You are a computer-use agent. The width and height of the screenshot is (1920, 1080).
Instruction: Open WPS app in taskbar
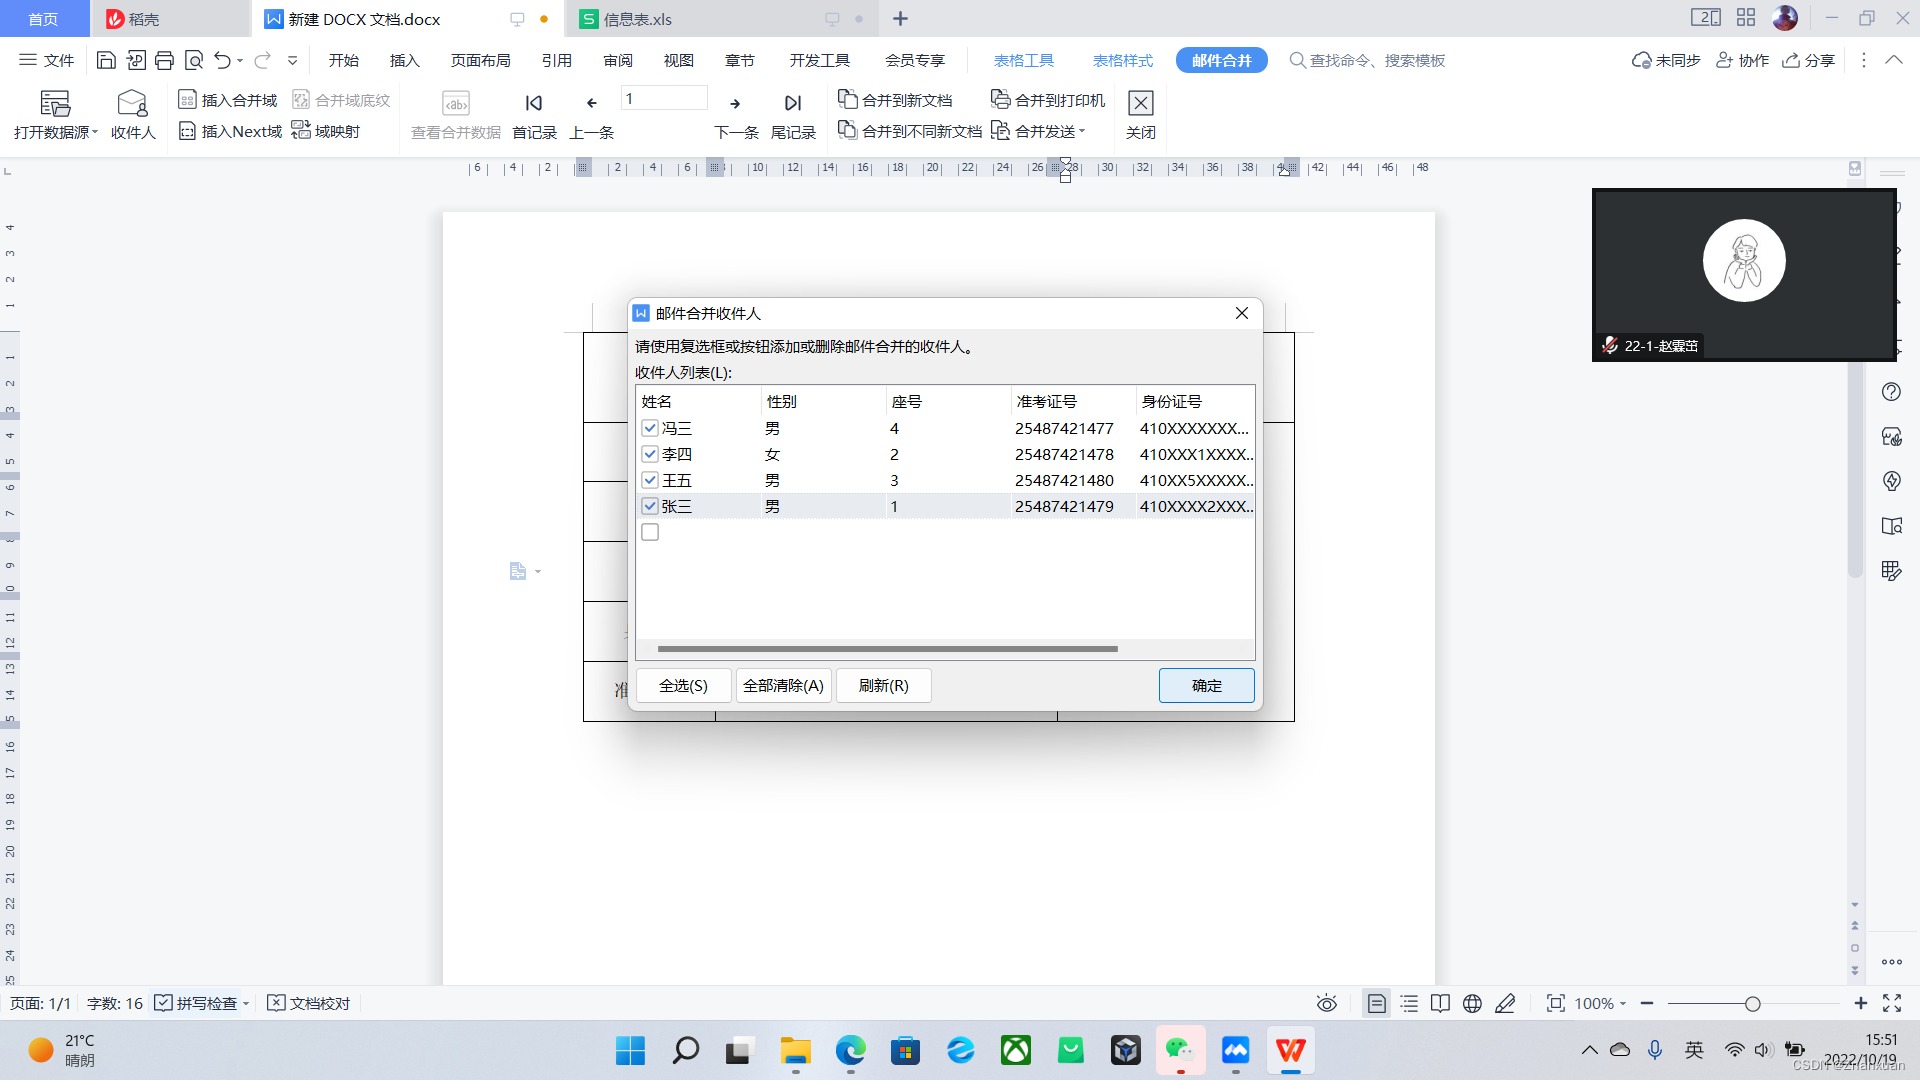pyautogui.click(x=1290, y=1051)
